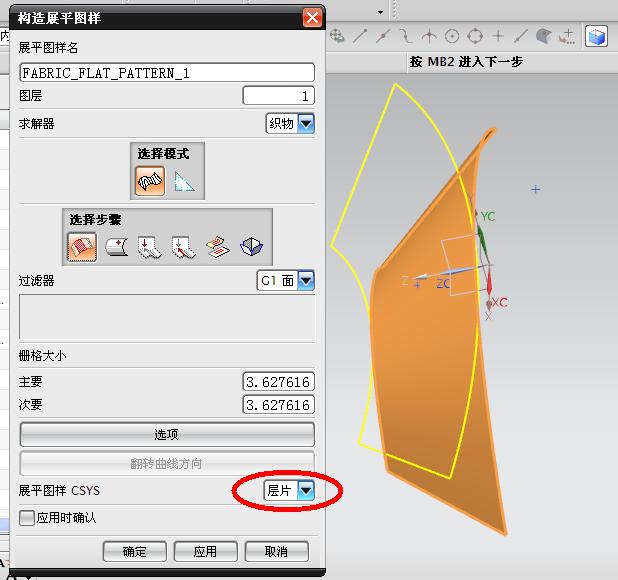Click the FABRIC_FLAT_PATTERN_1 name field

(167, 72)
